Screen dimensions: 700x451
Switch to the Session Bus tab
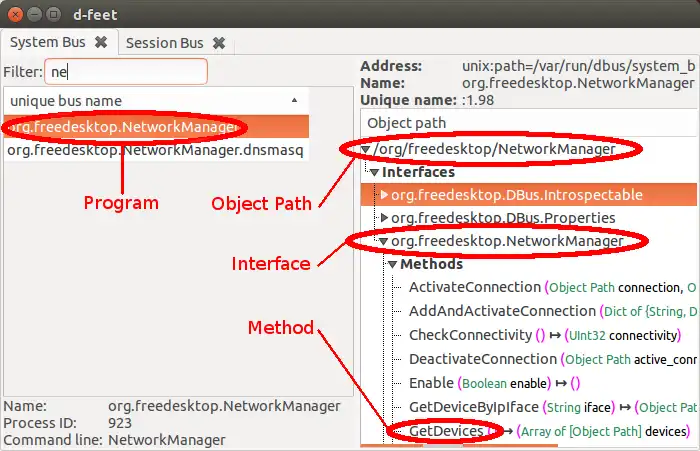164,43
